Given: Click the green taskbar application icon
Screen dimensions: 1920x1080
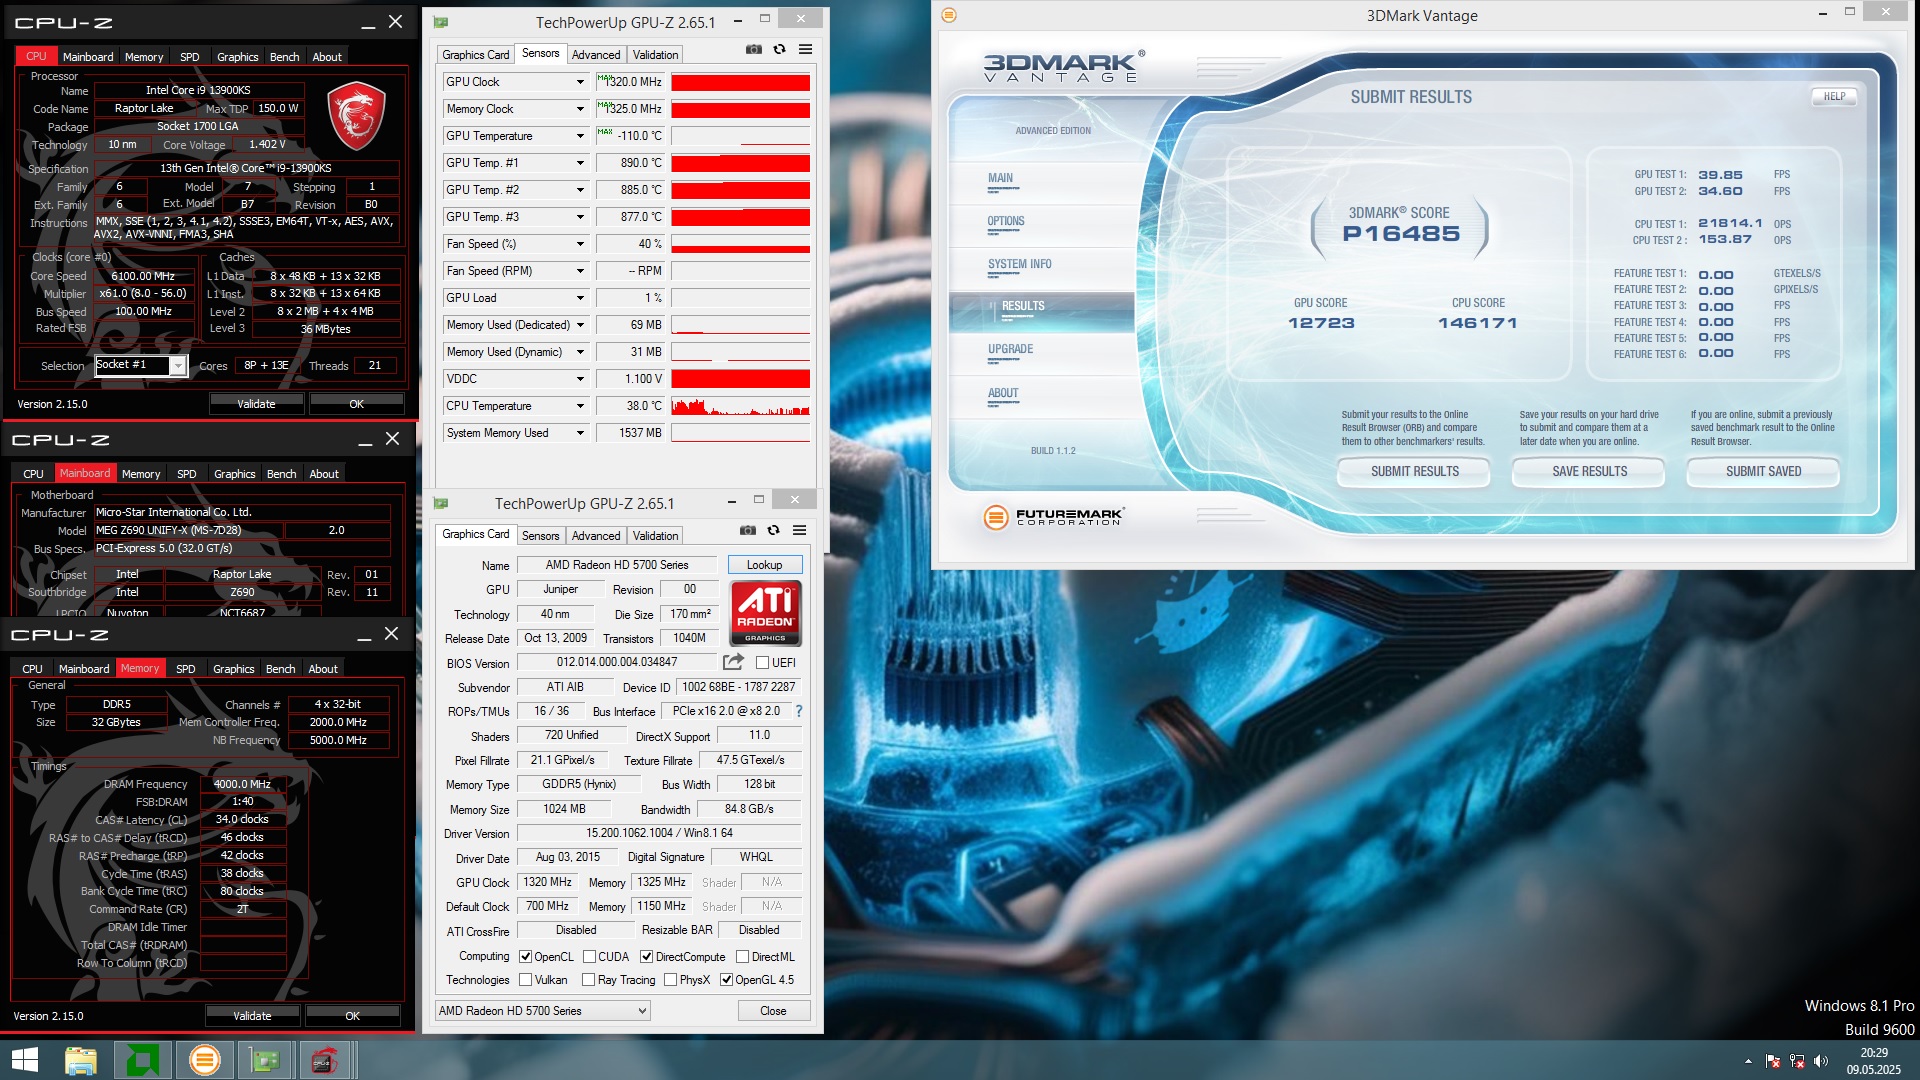Looking at the screenshot, I should [x=143, y=1060].
